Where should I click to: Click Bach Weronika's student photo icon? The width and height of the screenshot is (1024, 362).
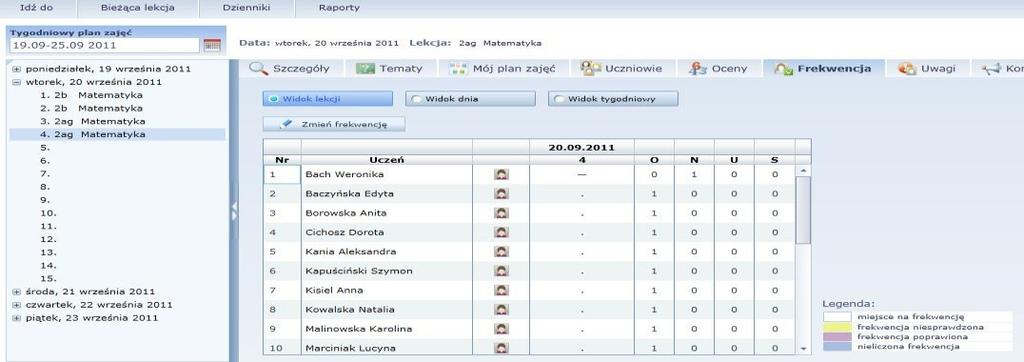pyautogui.click(x=501, y=174)
